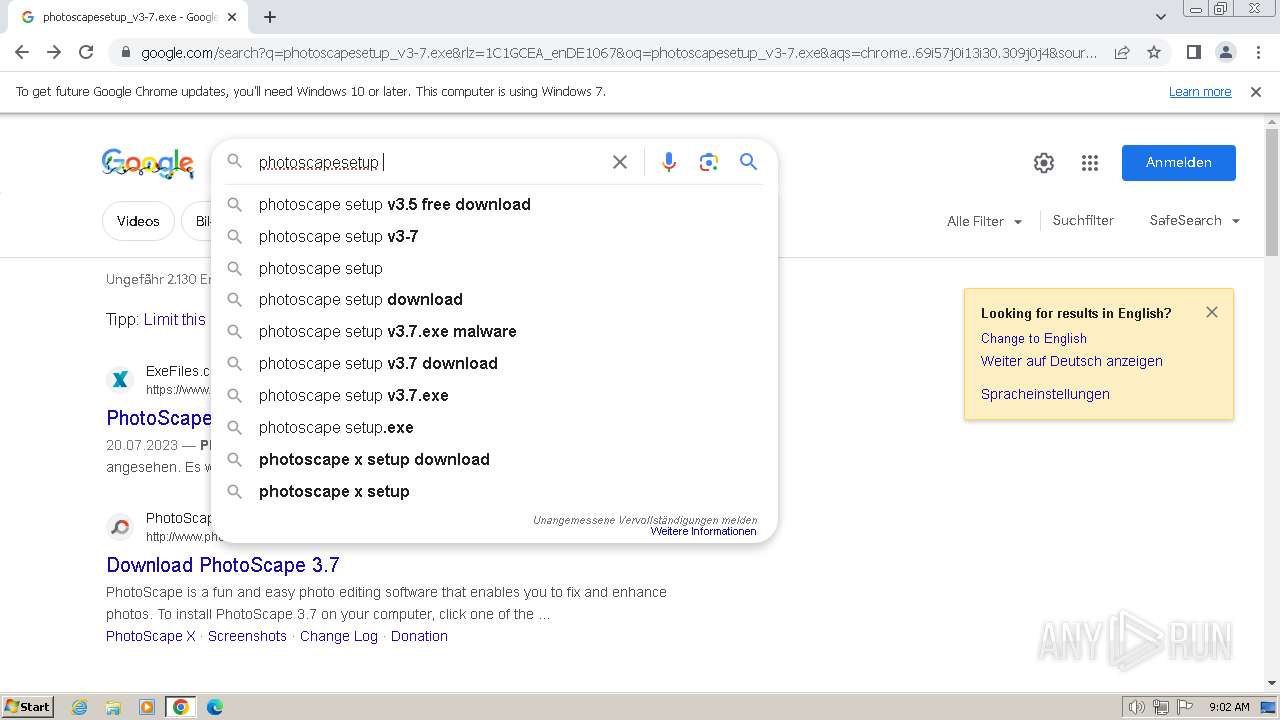Open the Google apps grid
The width and height of the screenshot is (1280, 720).
click(1090, 163)
